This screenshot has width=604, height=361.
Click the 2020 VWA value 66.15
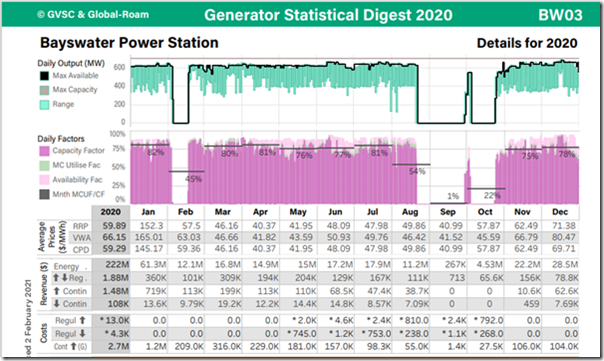(x=114, y=237)
